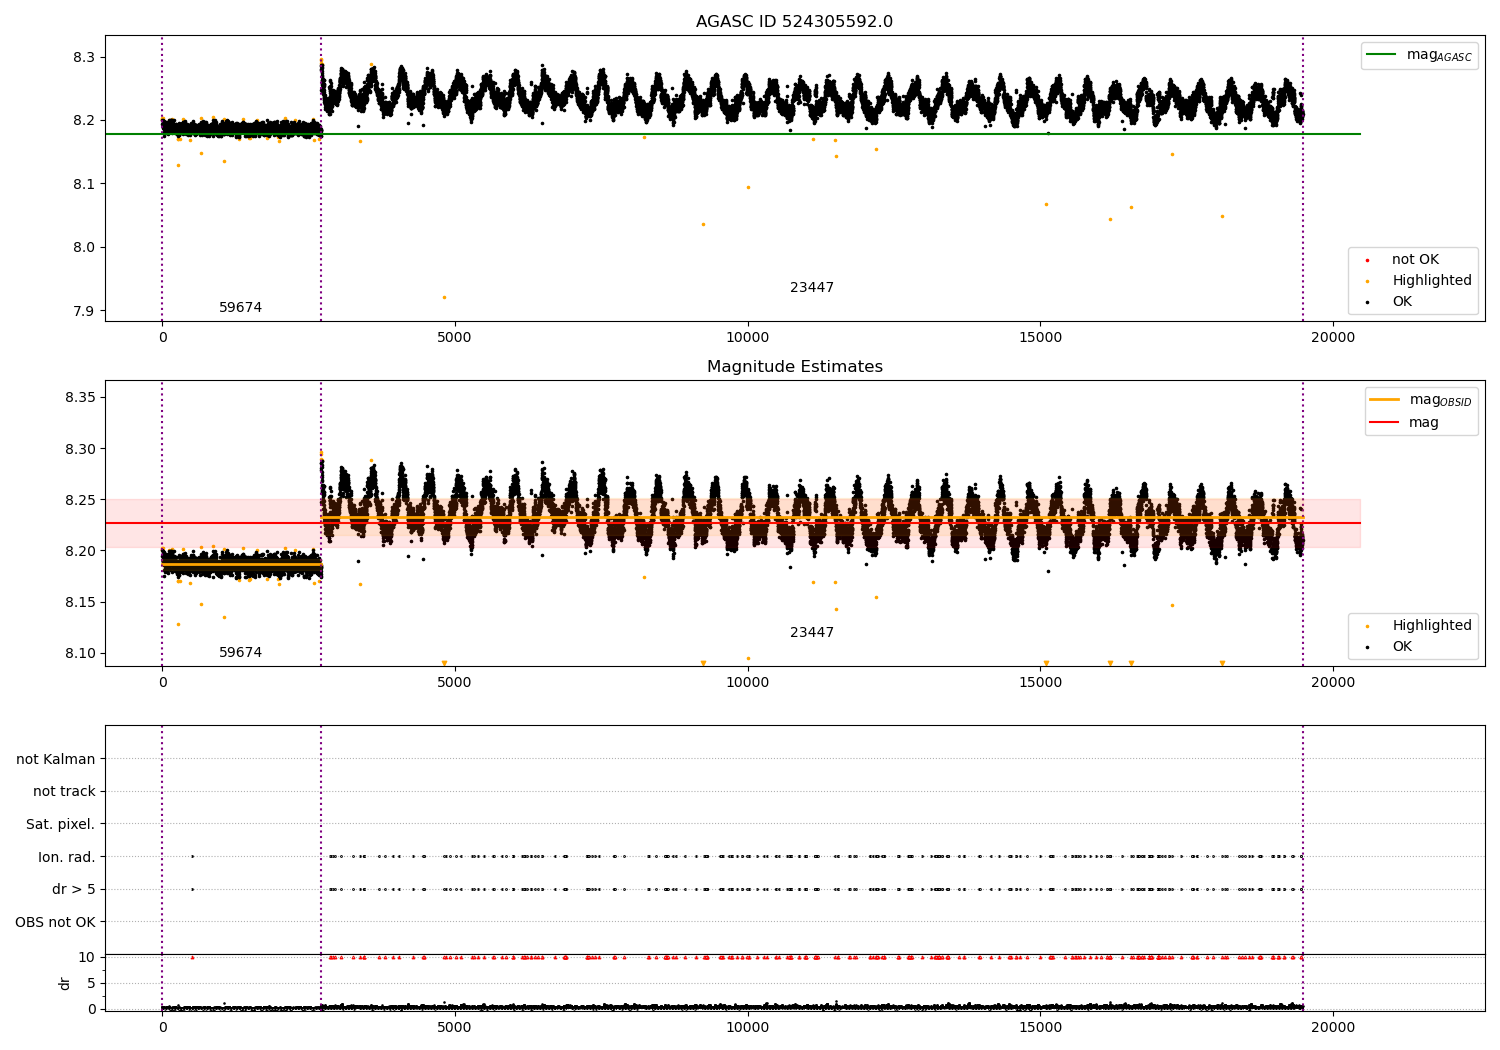Click the 'OBS not OK' axis label
1500x1050 pixels.
click(55, 922)
